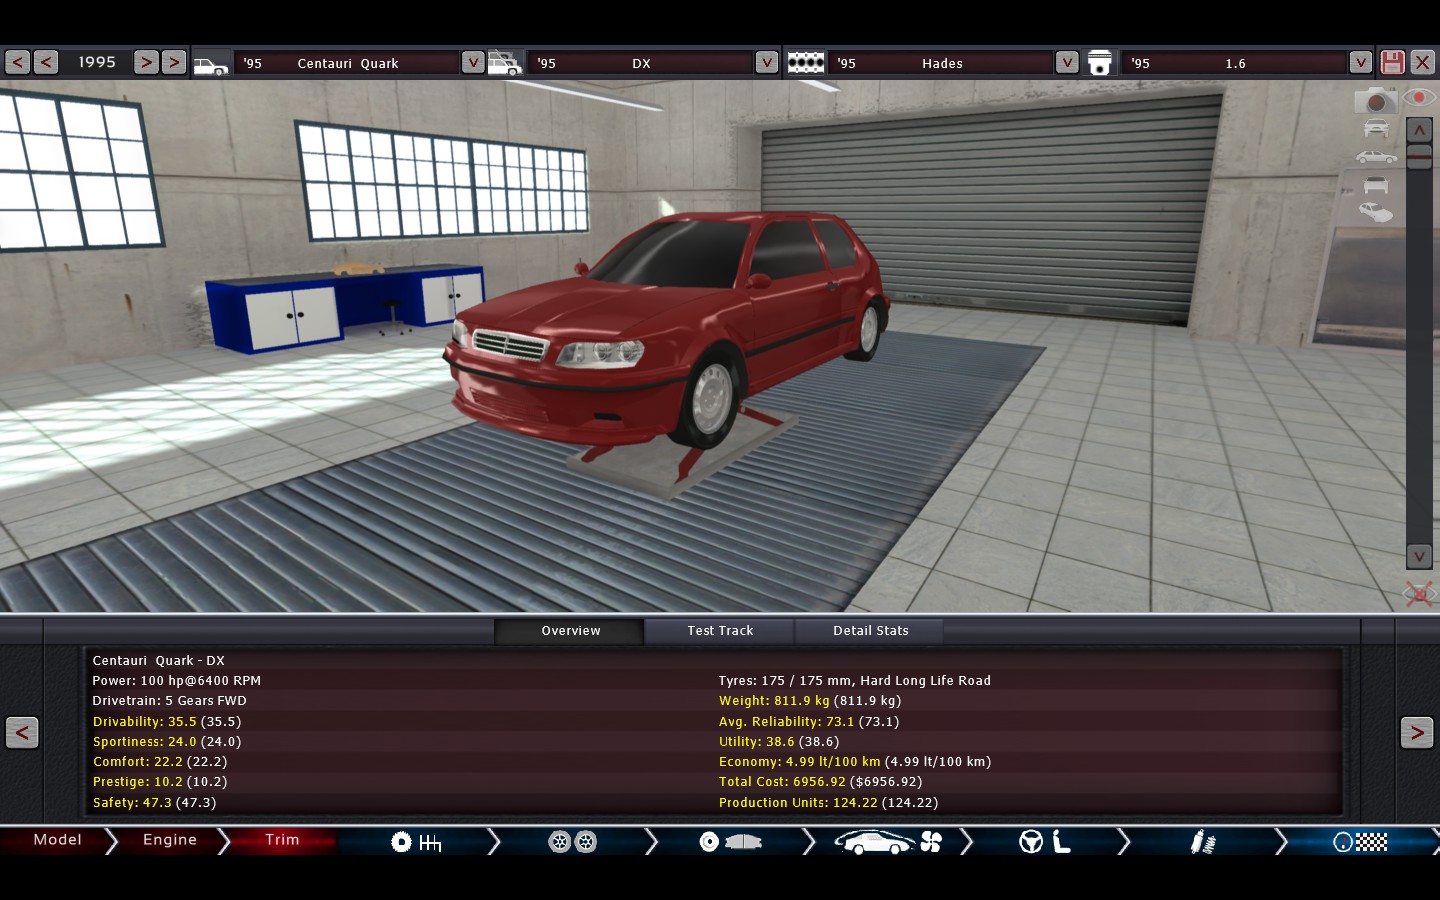
Task: Switch to front view of car
Action: 1376,128
